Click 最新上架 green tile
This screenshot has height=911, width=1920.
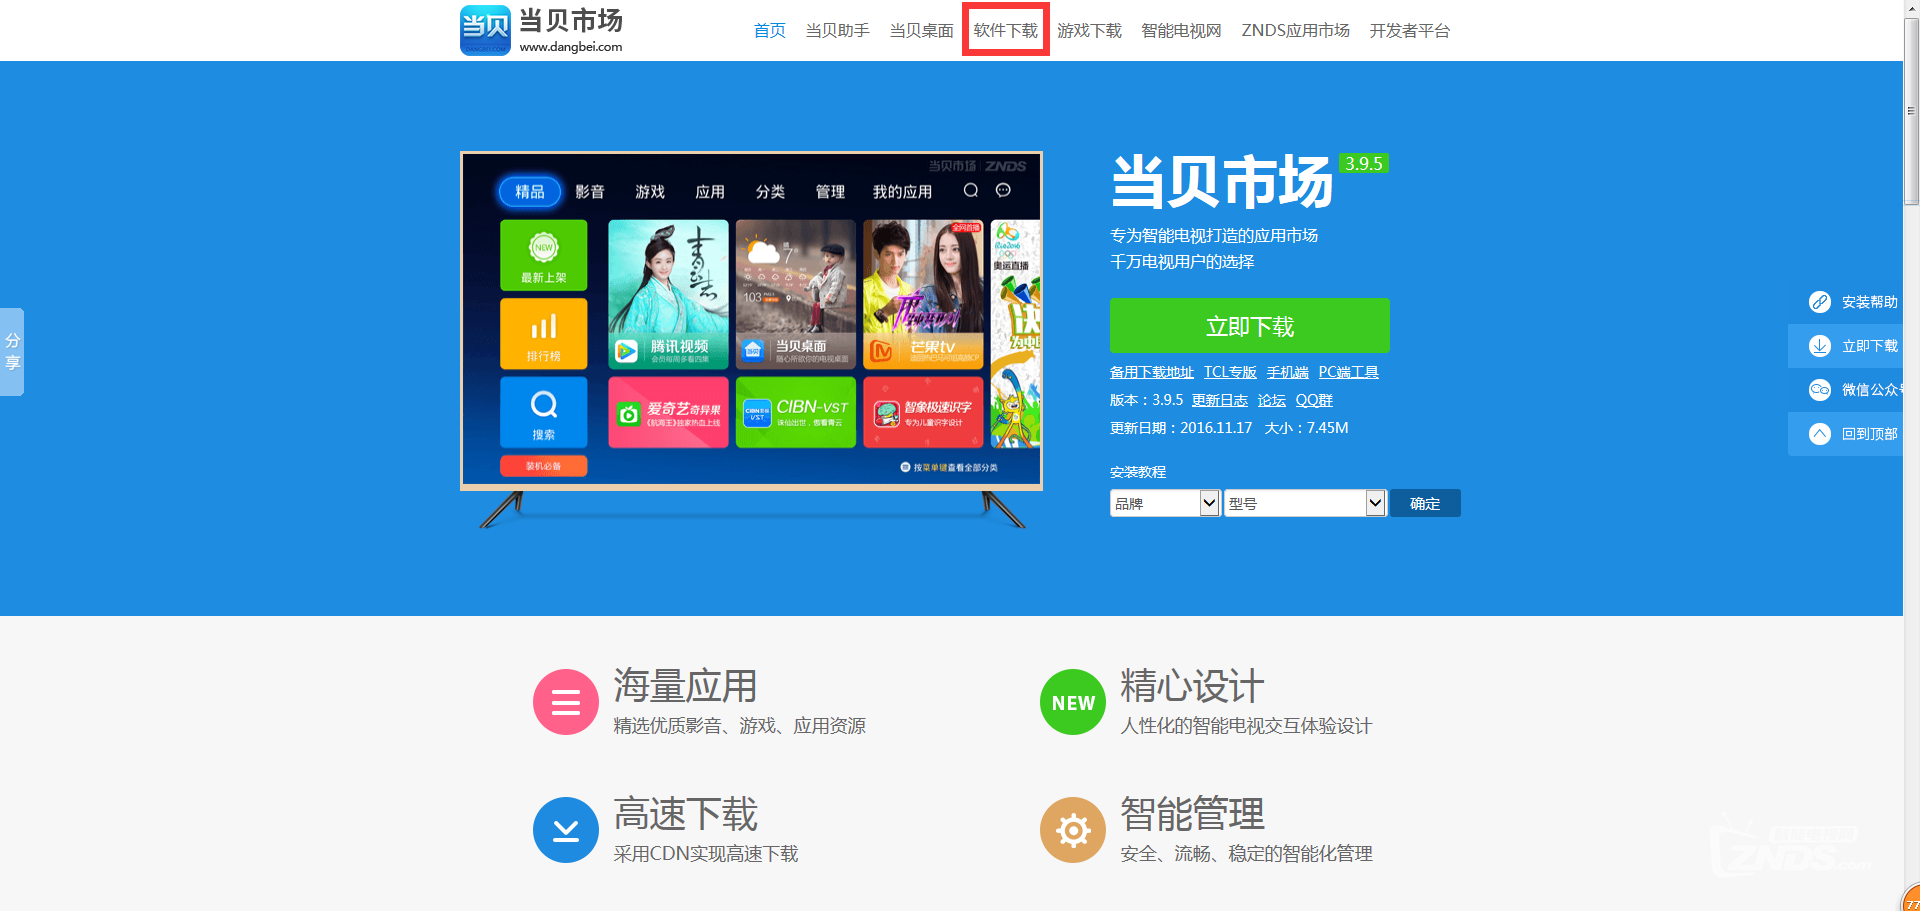[x=544, y=255]
